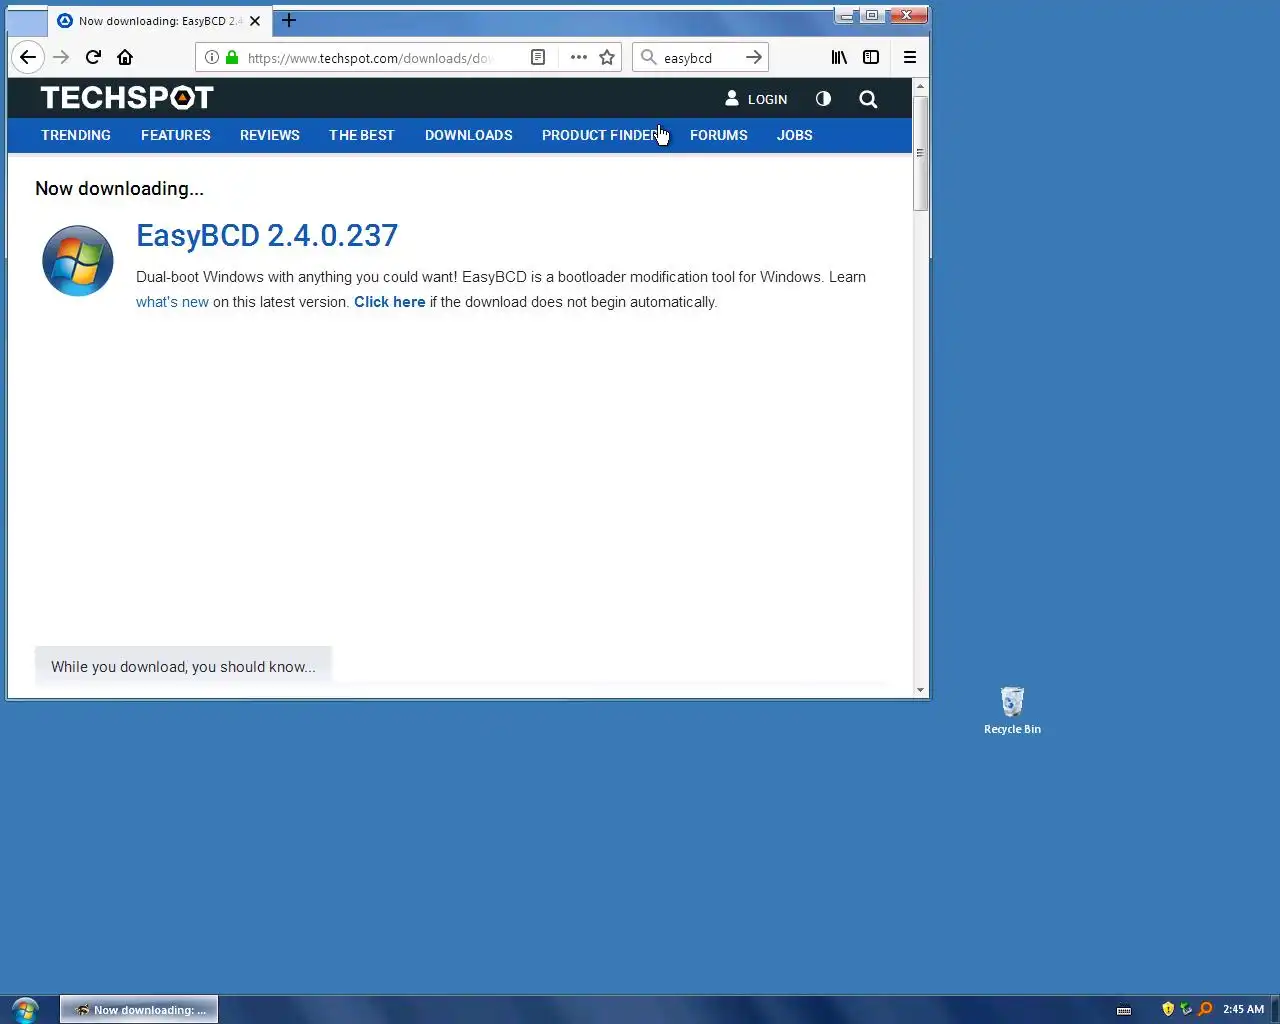Close the Now downloading EasyBCD tab
This screenshot has width=1280, height=1024.
coord(255,20)
